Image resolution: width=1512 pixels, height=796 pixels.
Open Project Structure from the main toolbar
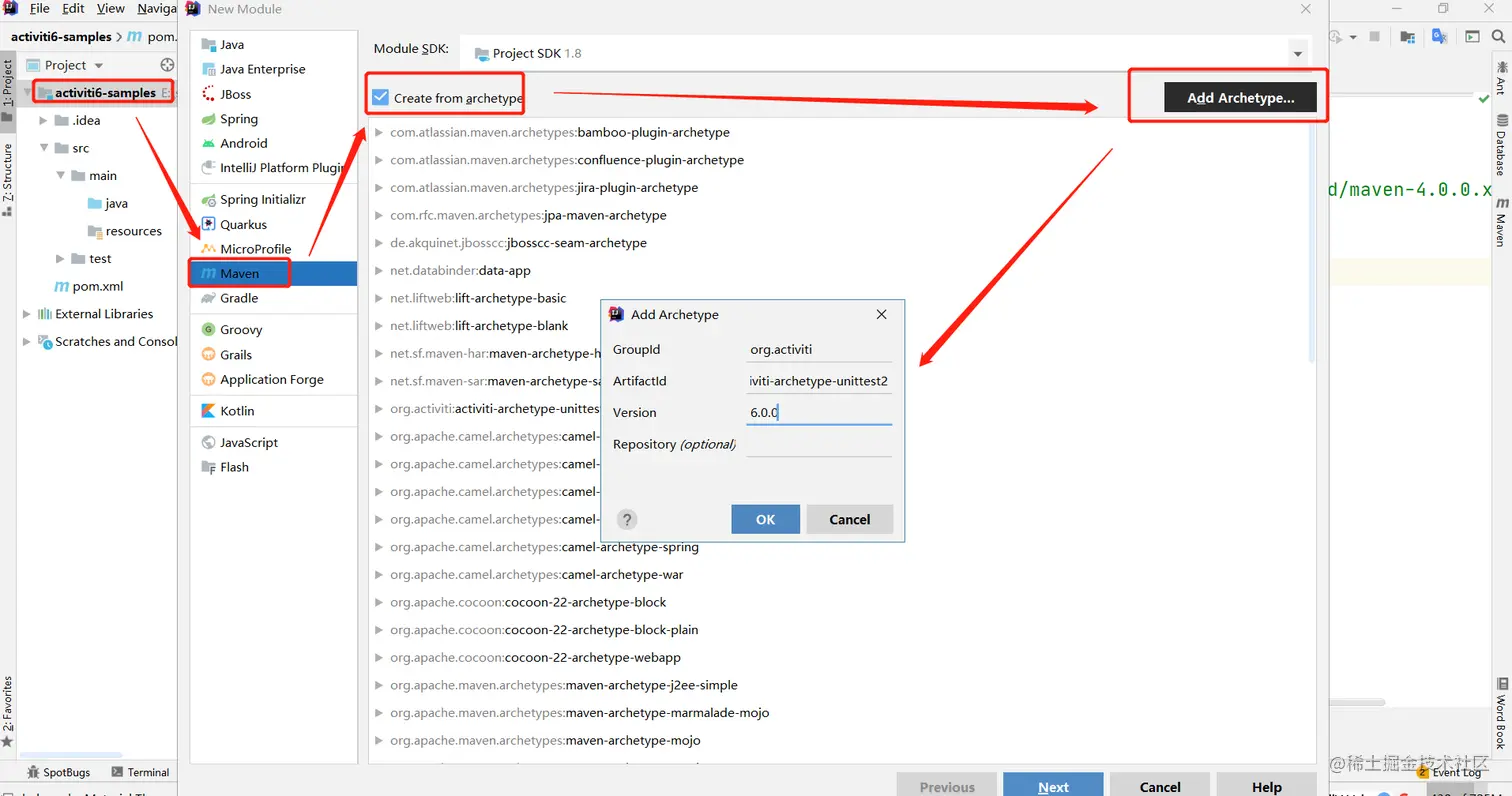pos(1407,37)
